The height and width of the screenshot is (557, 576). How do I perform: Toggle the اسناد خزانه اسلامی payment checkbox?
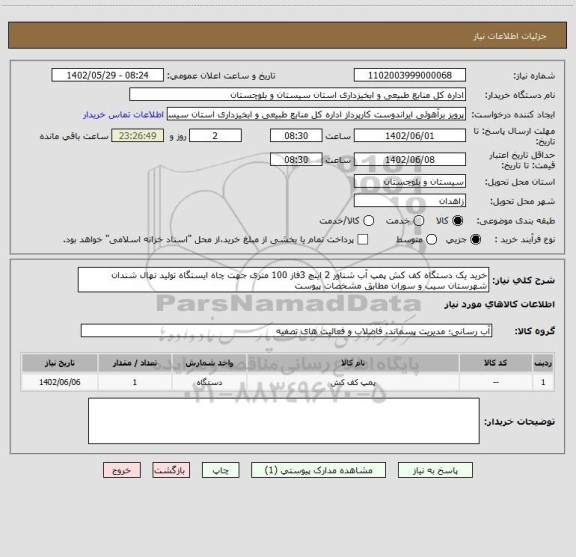[x=363, y=240]
